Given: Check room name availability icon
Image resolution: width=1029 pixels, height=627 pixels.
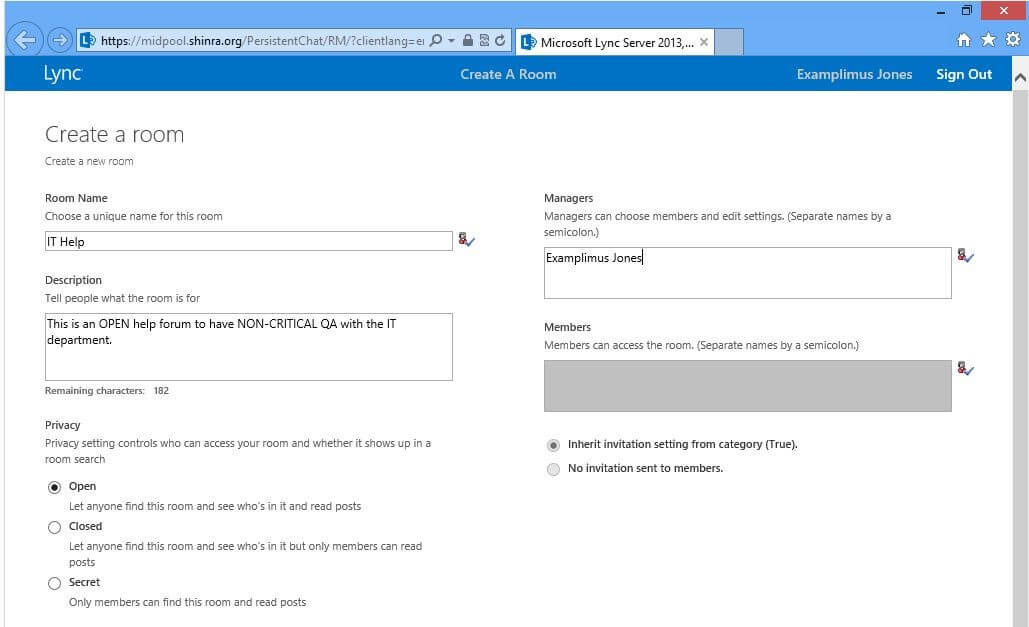Looking at the screenshot, I should click(x=467, y=240).
